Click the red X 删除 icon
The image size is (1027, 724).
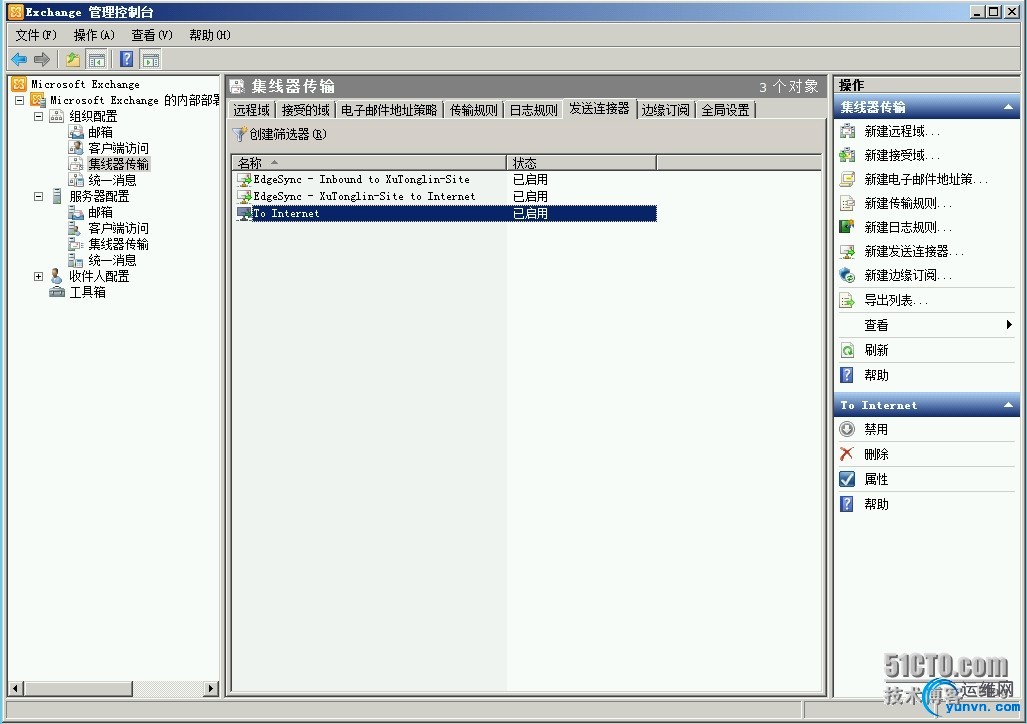click(x=848, y=454)
